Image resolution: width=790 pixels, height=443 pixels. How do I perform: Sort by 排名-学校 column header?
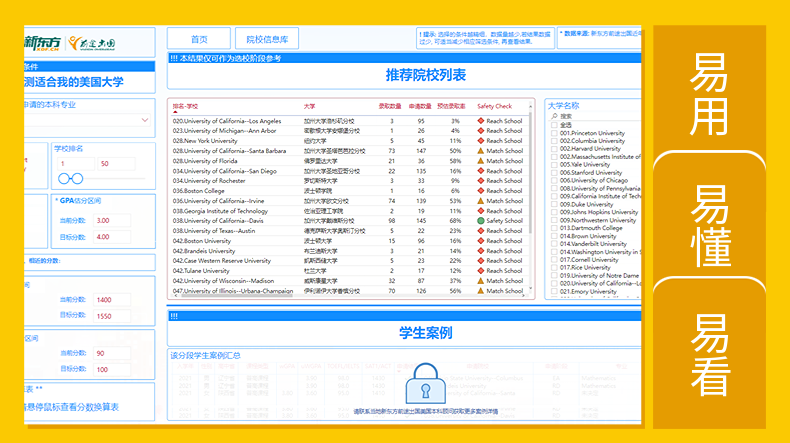(185, 106)
